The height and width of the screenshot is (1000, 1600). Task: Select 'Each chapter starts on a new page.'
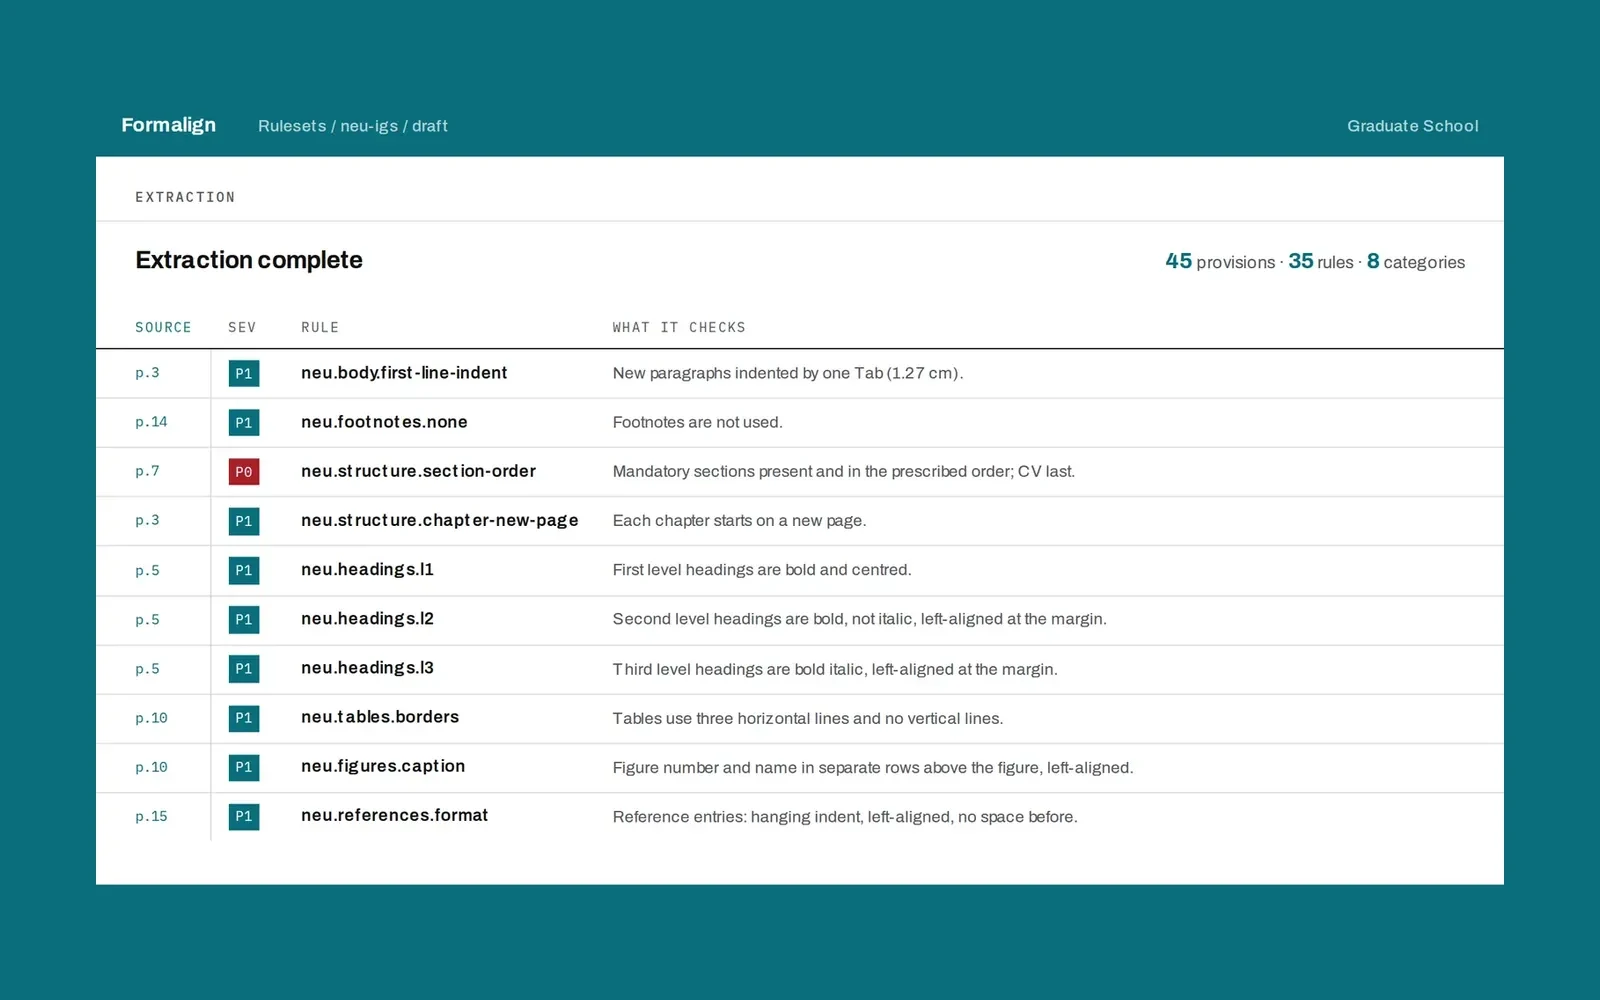[x=739, y=521]
